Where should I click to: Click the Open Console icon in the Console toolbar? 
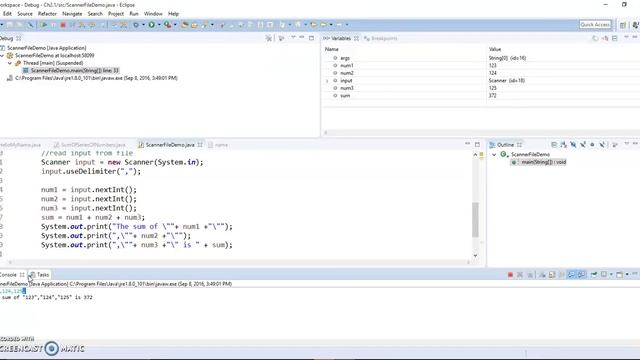620,275
